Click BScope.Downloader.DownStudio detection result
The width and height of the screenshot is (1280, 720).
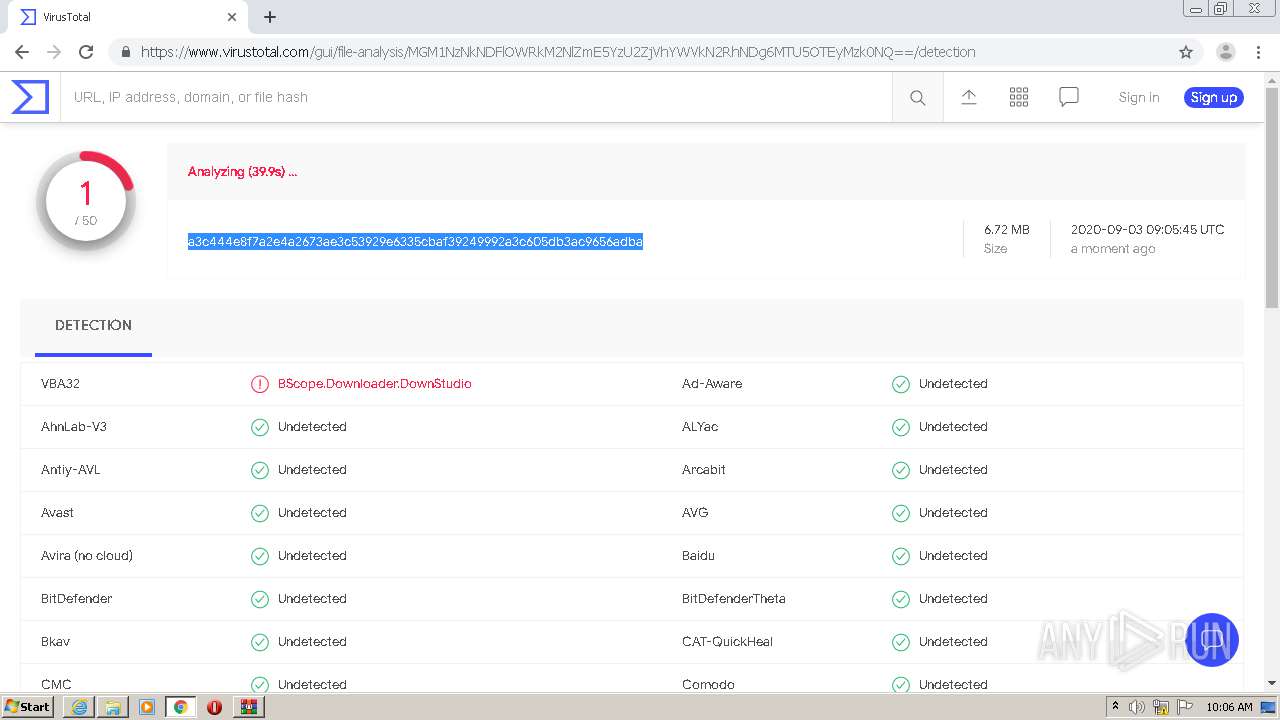click(x=375, y=384)
